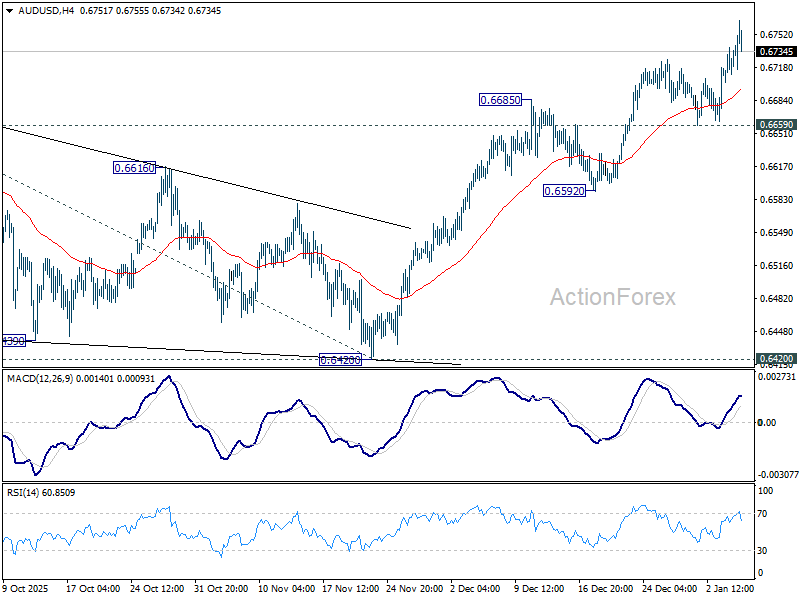Select the 0.64200 low price label
This screenshot has width=800, height=600.
[340, 360]
